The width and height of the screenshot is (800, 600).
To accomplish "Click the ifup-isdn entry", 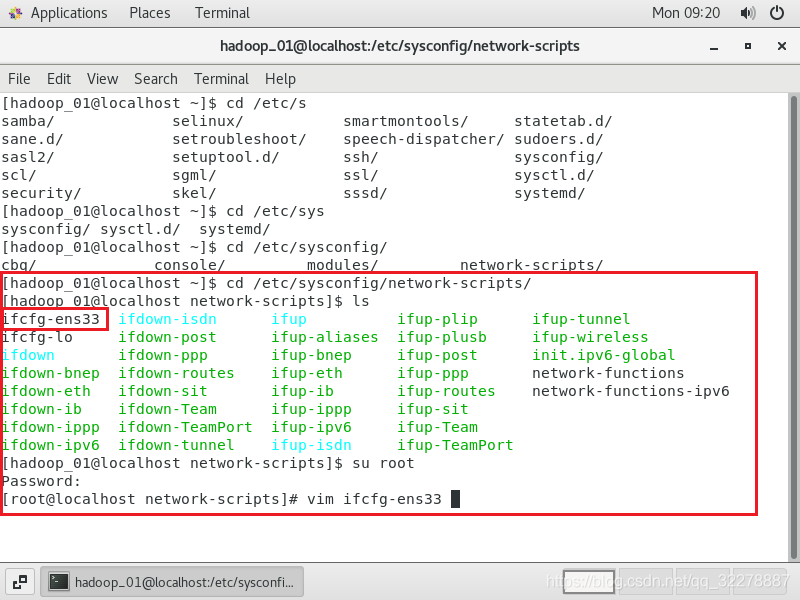I will click(311, 445).
